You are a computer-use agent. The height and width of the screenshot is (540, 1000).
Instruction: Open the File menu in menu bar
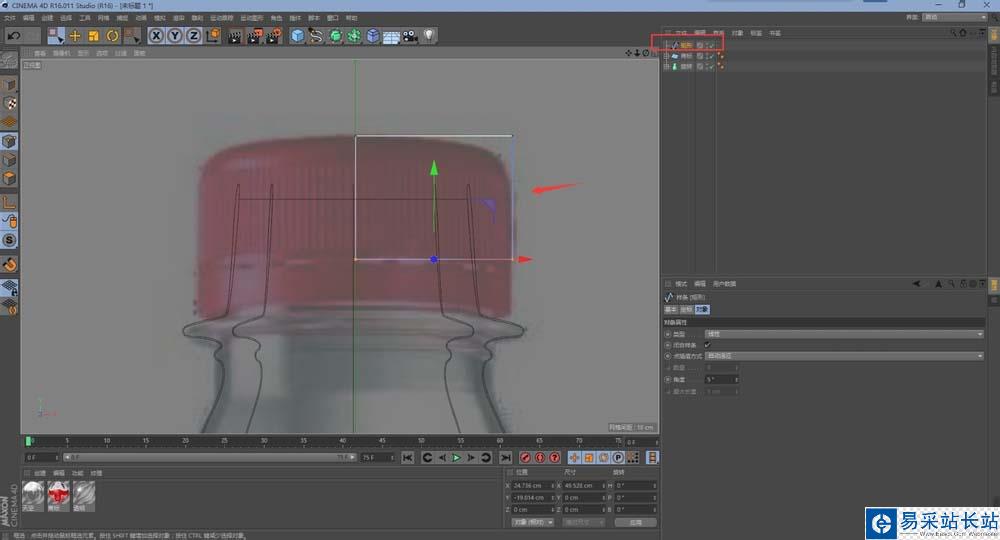click(x=9, y=18)
